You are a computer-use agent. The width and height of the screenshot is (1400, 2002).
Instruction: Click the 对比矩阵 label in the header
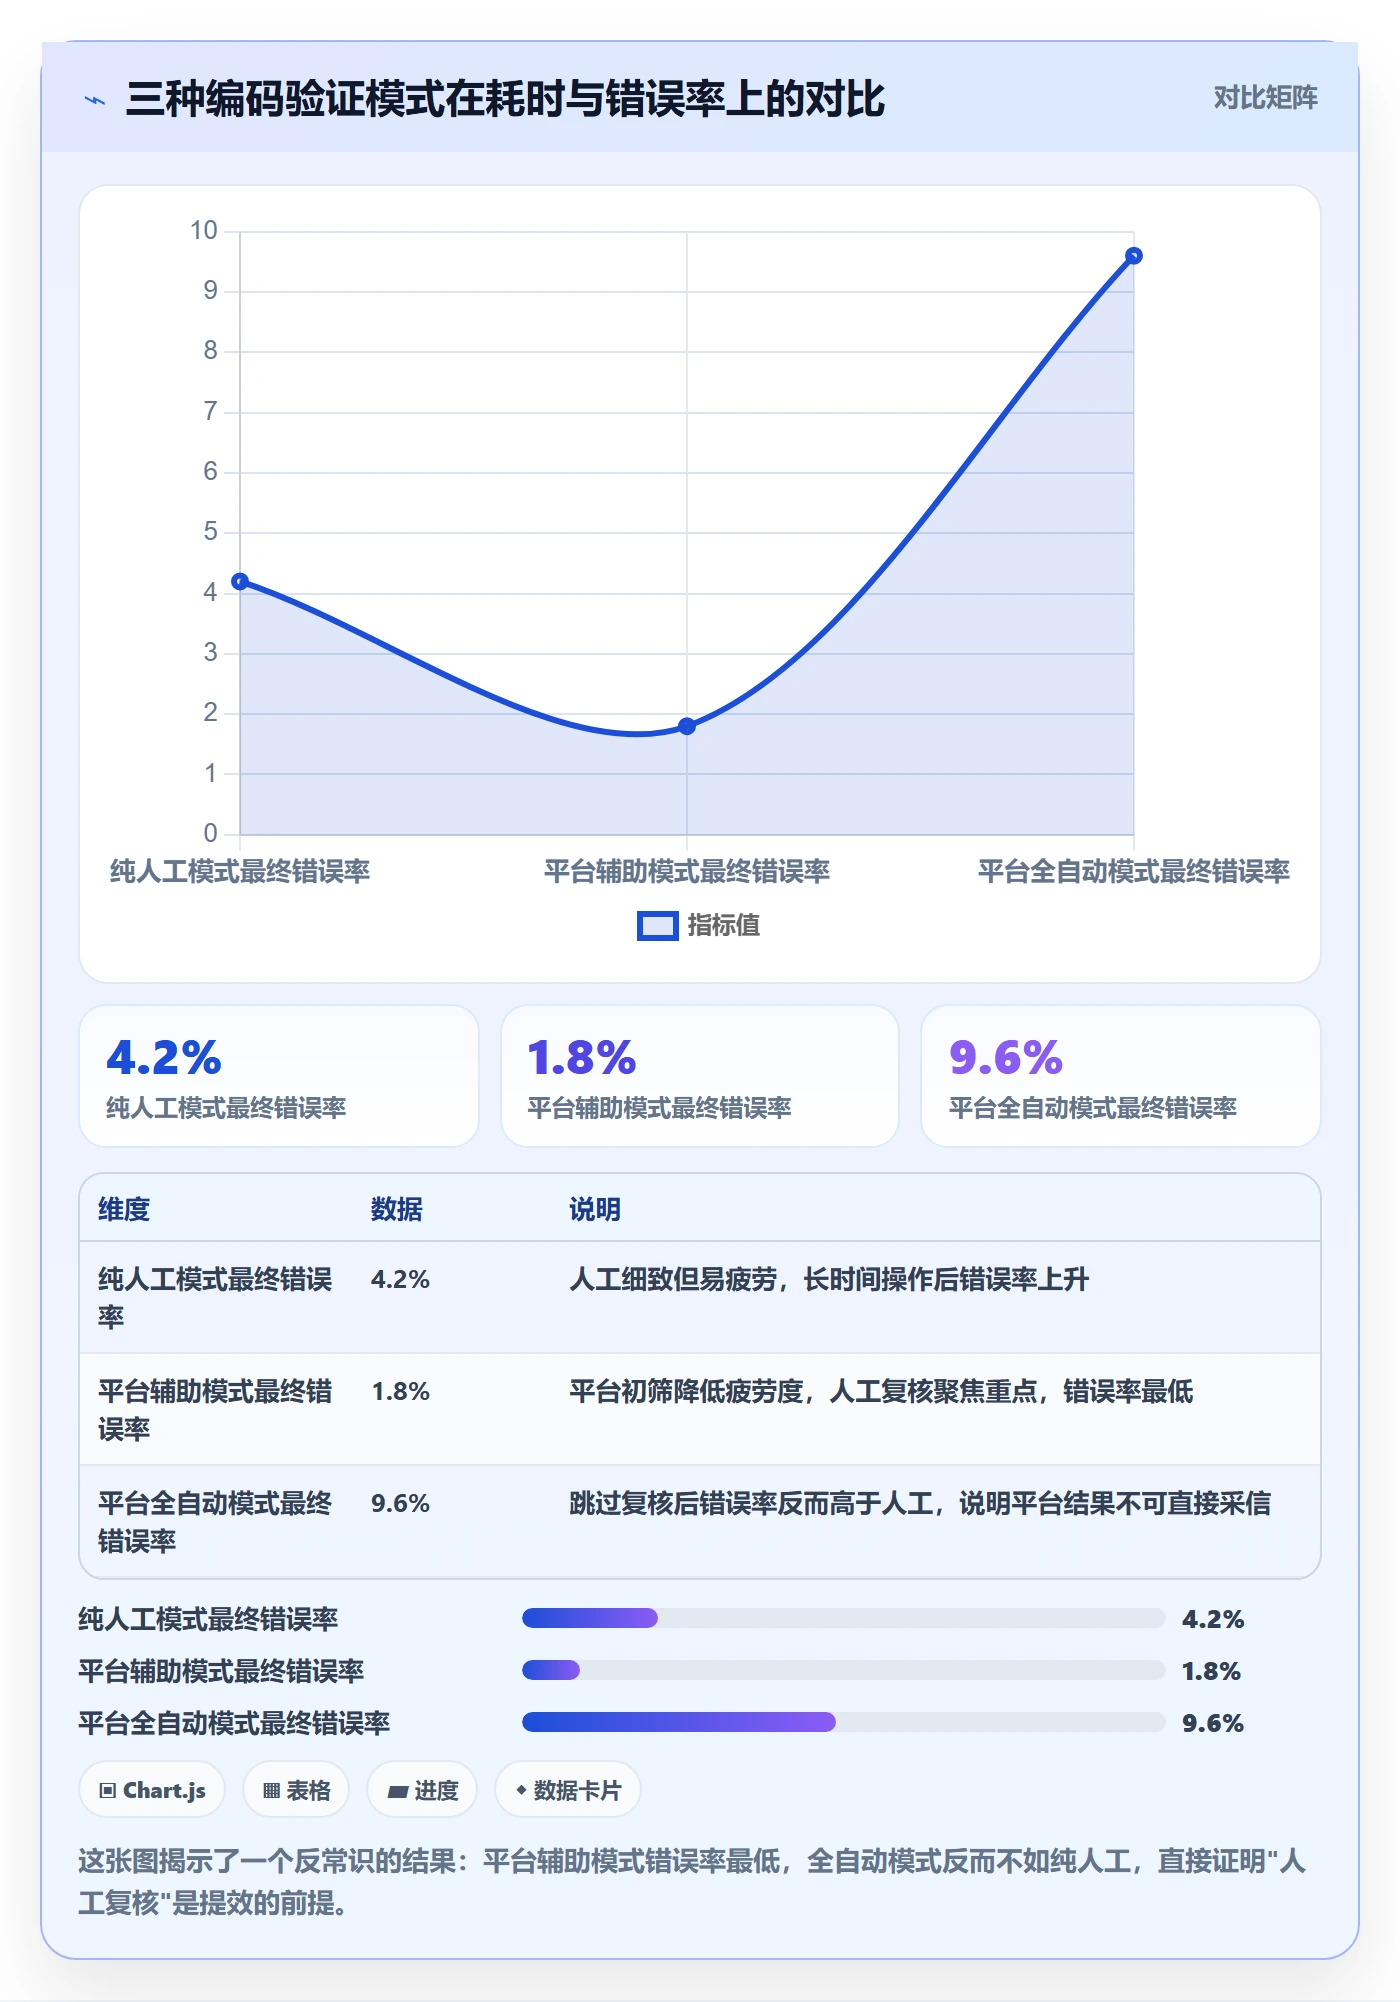[1265, 98]
